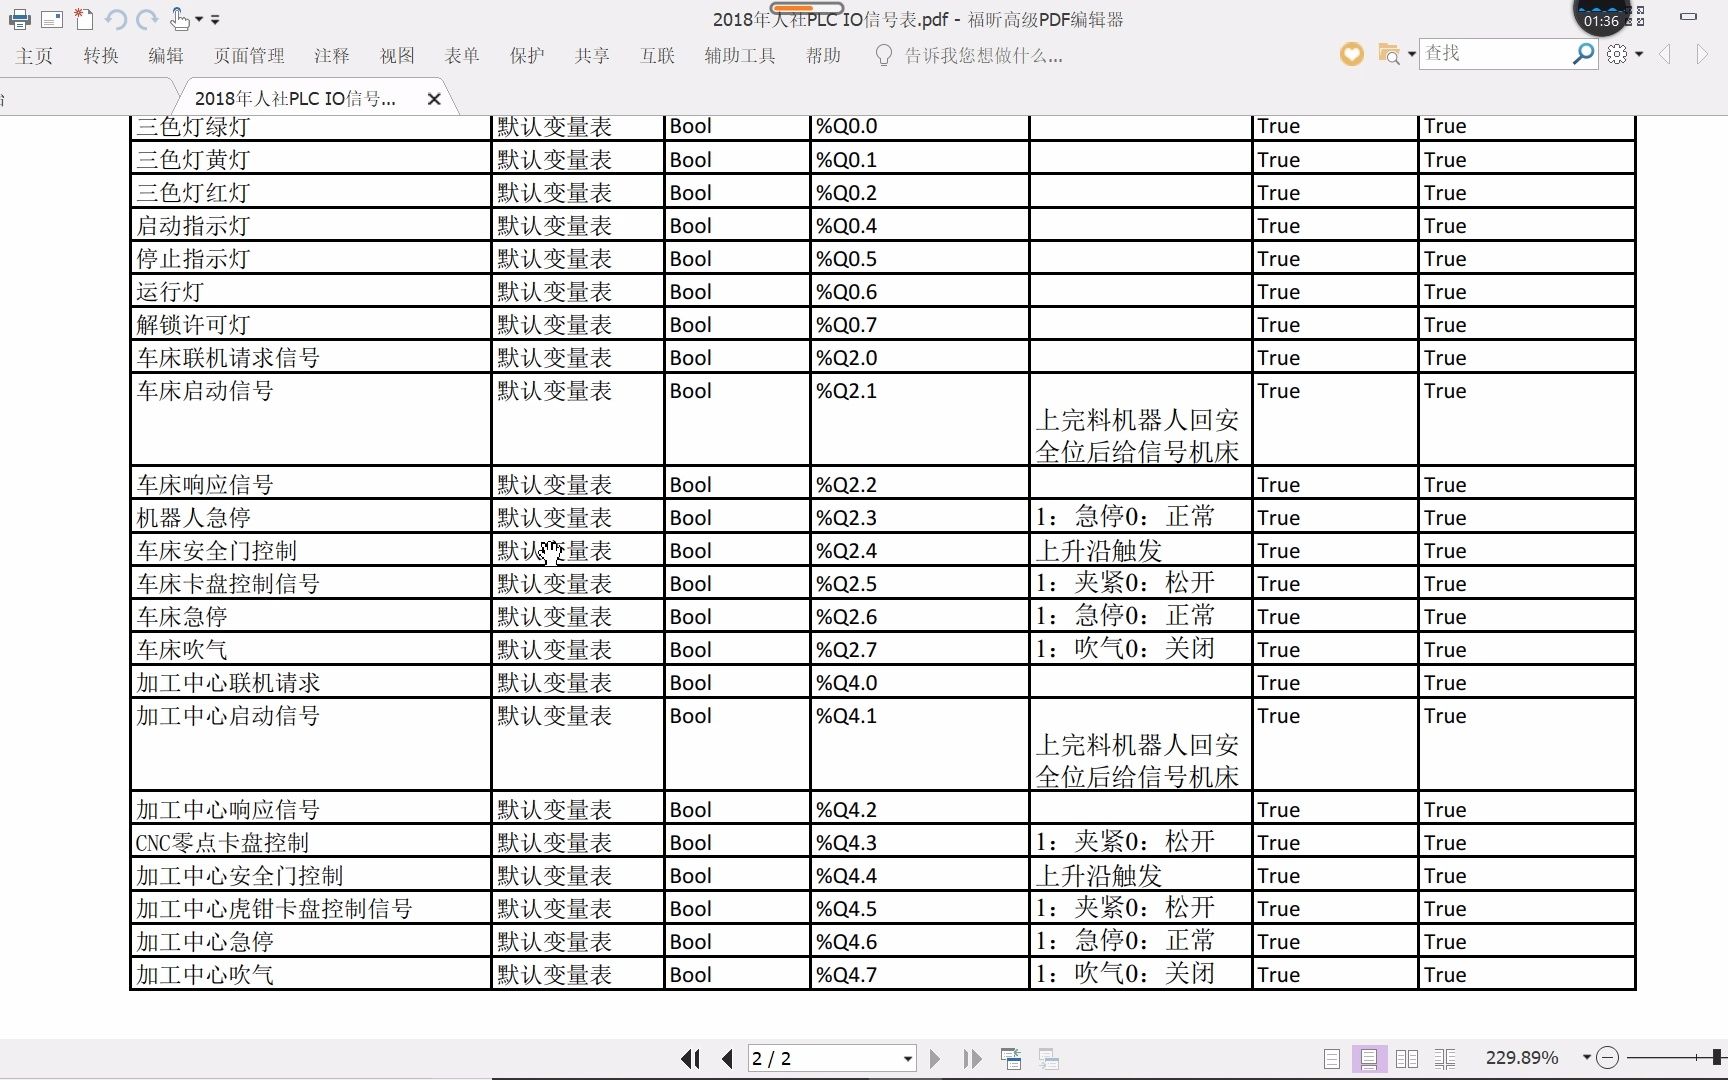This screenshot has width=1728, height=1080.
Task: Click the email envelope icon
Action: point(52,19)
